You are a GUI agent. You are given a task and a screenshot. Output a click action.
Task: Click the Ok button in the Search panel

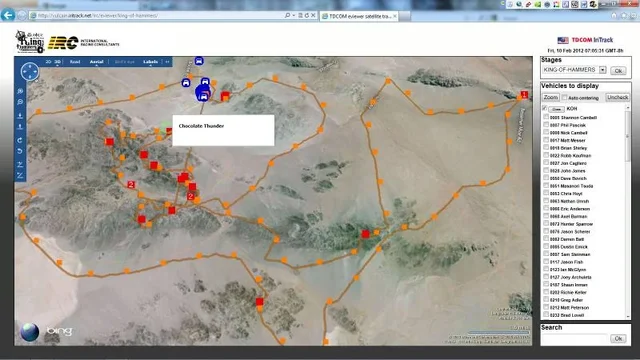(618, 338)
